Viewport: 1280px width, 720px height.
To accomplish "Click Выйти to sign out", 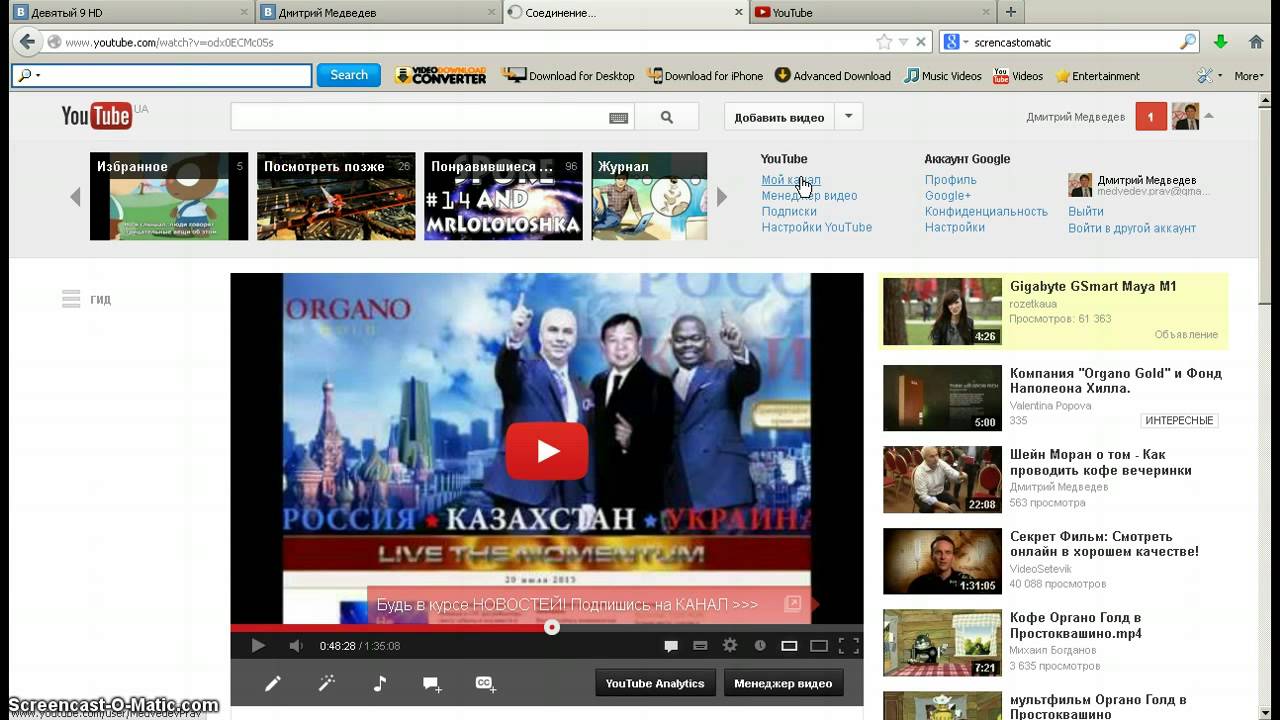I will click(x=1086, y=212).
